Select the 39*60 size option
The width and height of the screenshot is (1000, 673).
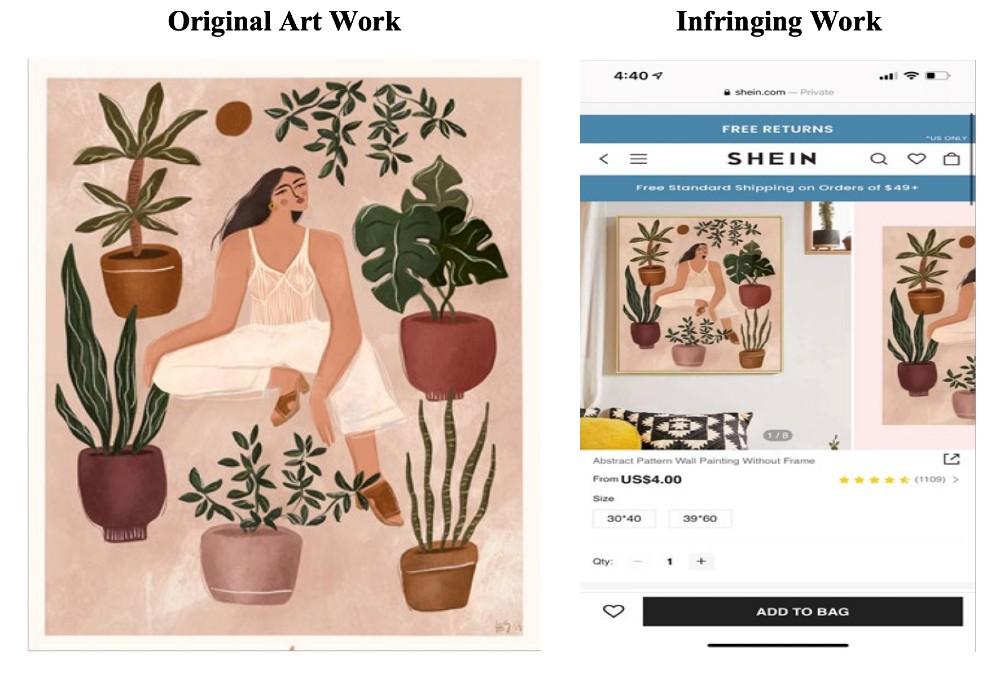[700, 518]
